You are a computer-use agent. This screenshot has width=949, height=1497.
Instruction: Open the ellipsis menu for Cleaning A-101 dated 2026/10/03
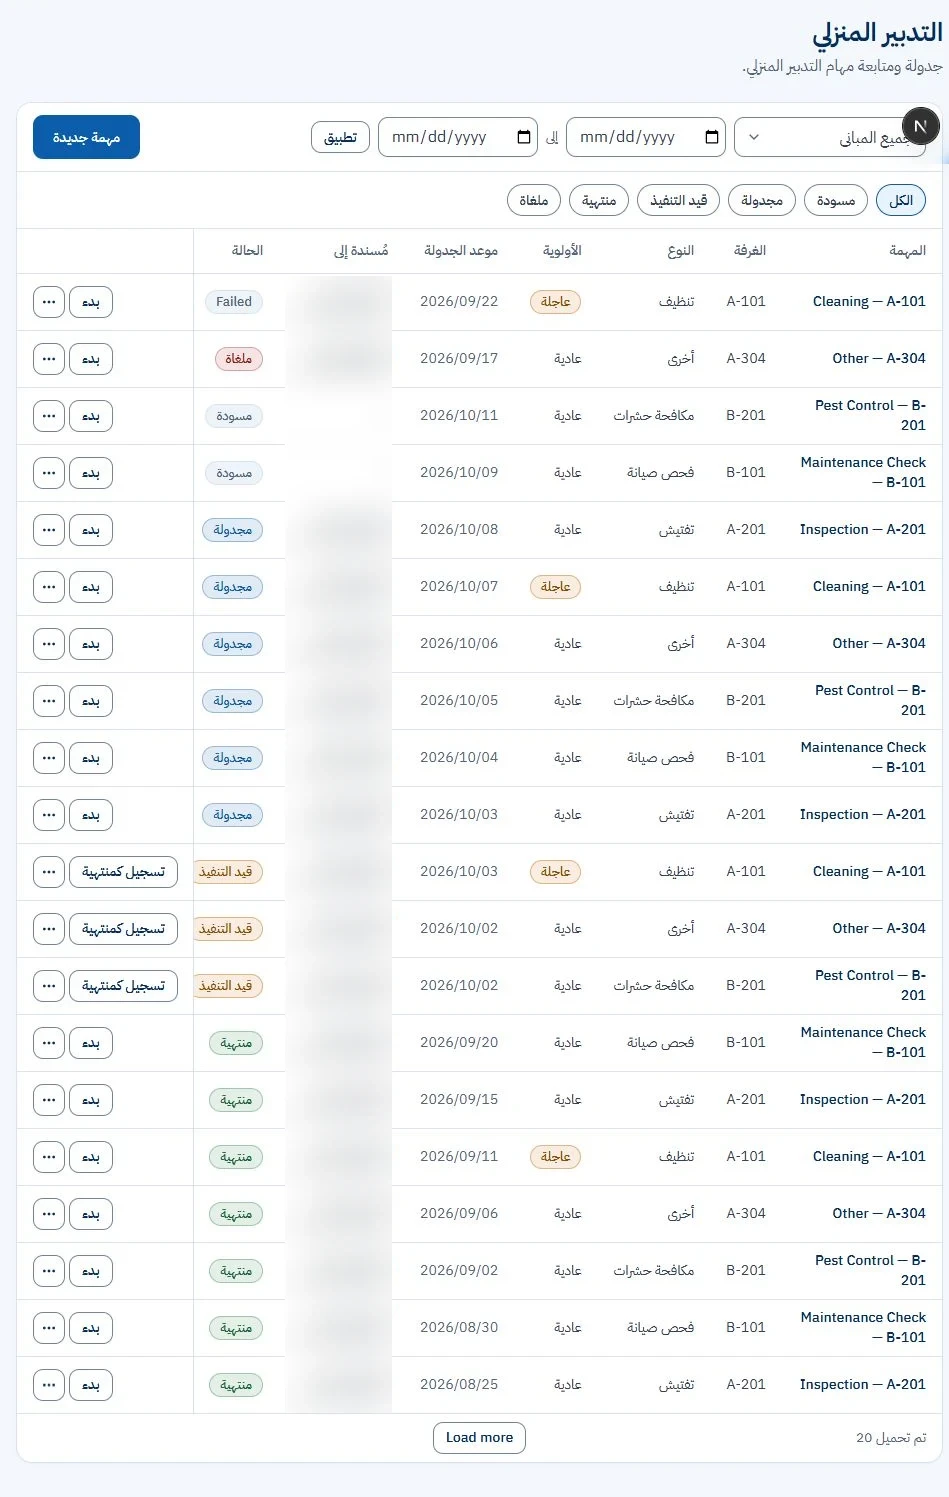pyautogui.click(x=49, y=872)
